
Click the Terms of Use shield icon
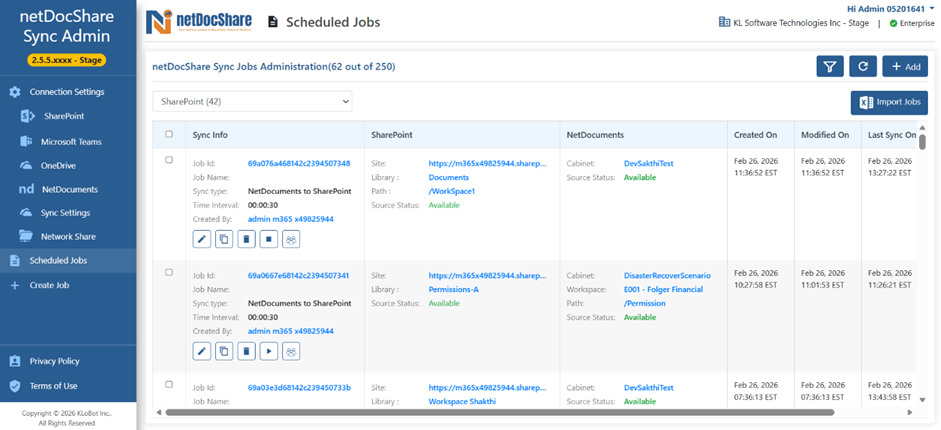(x=15, y=386)
